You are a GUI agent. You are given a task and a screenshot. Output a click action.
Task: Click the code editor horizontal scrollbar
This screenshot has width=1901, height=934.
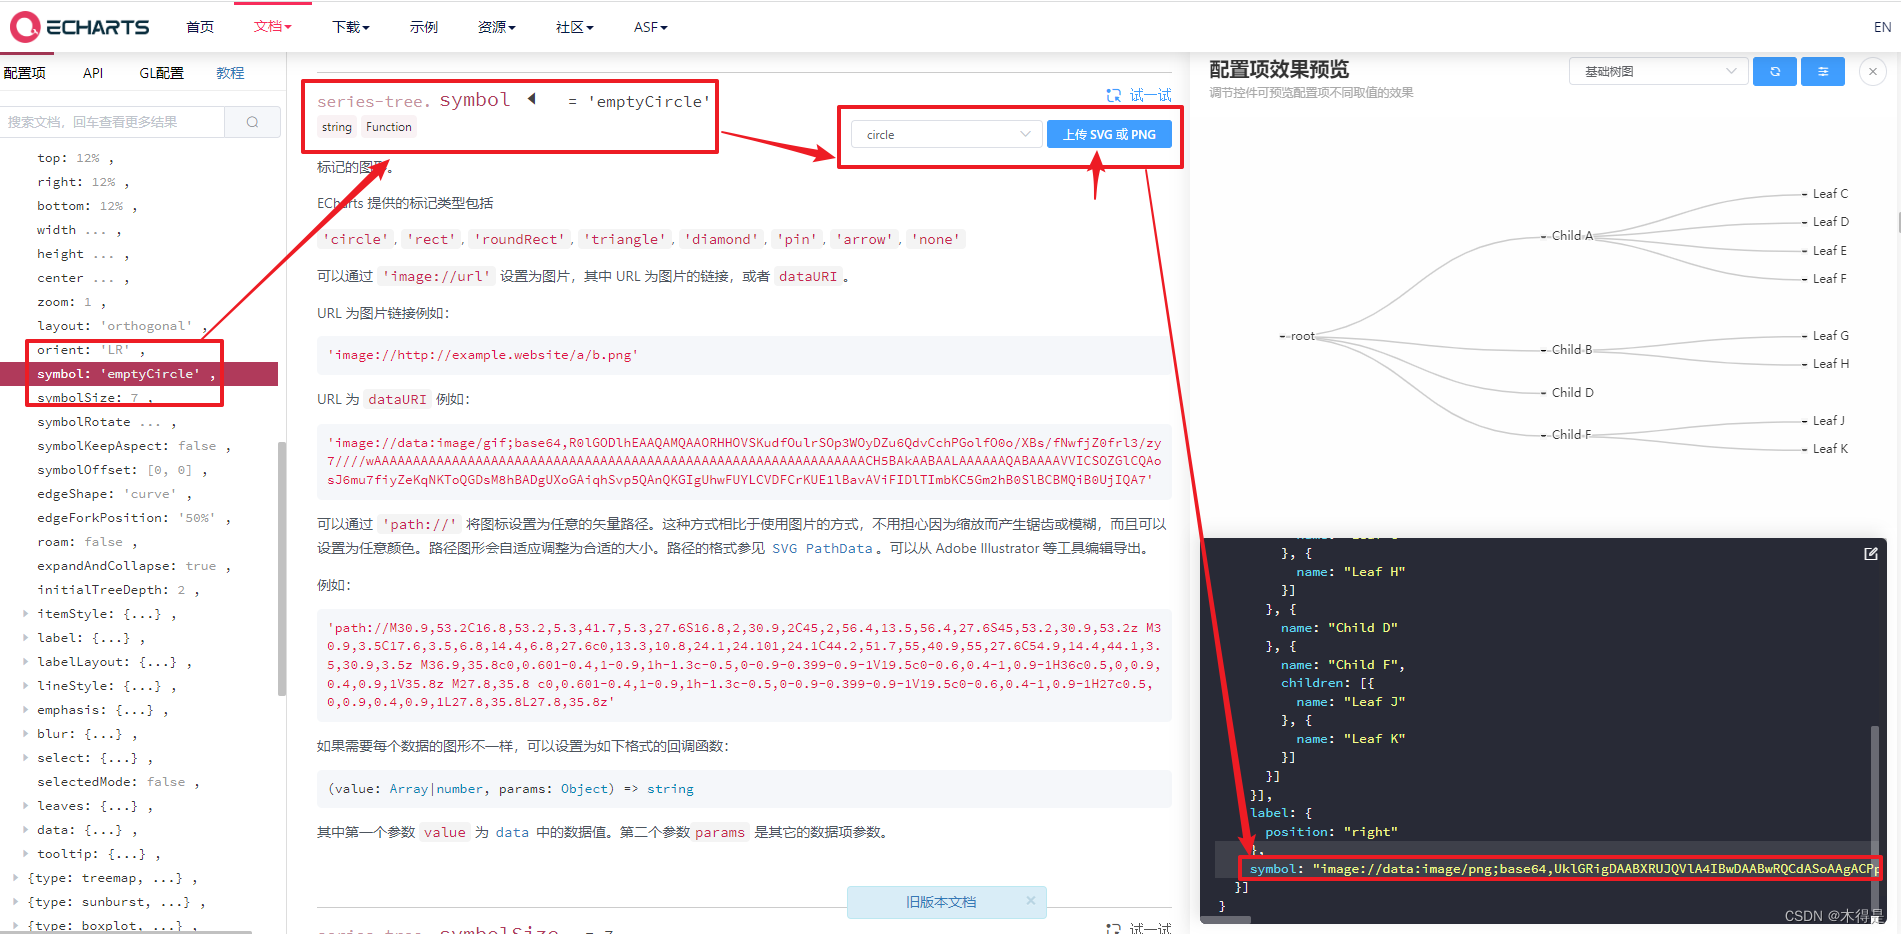[x=1226, y=920]
